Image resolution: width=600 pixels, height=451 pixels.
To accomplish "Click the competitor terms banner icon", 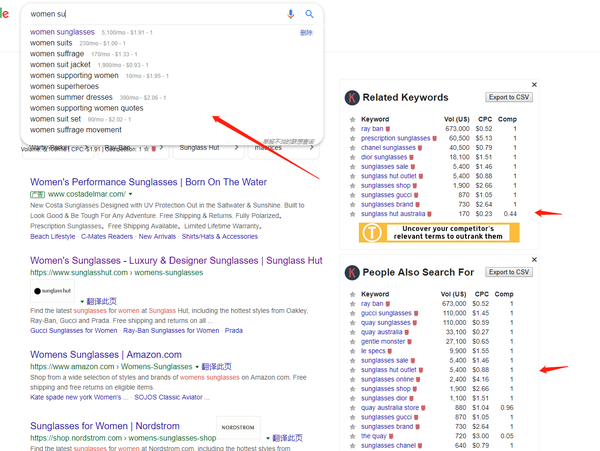I will 372,233.
